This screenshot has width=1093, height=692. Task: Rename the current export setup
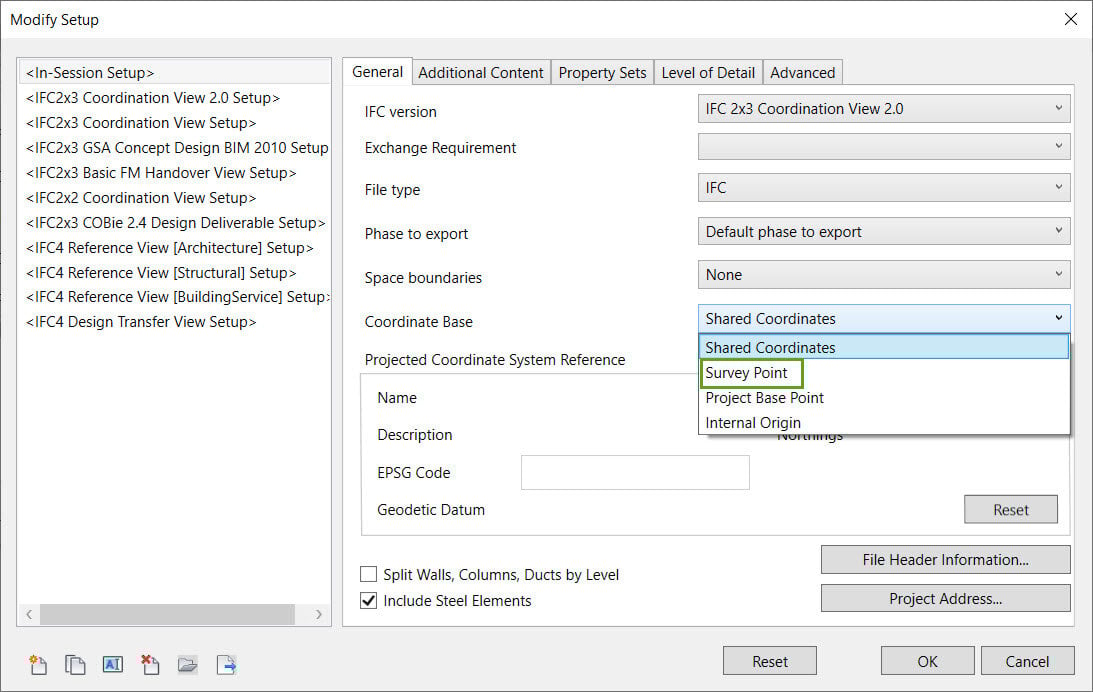[x=112, y=664]
